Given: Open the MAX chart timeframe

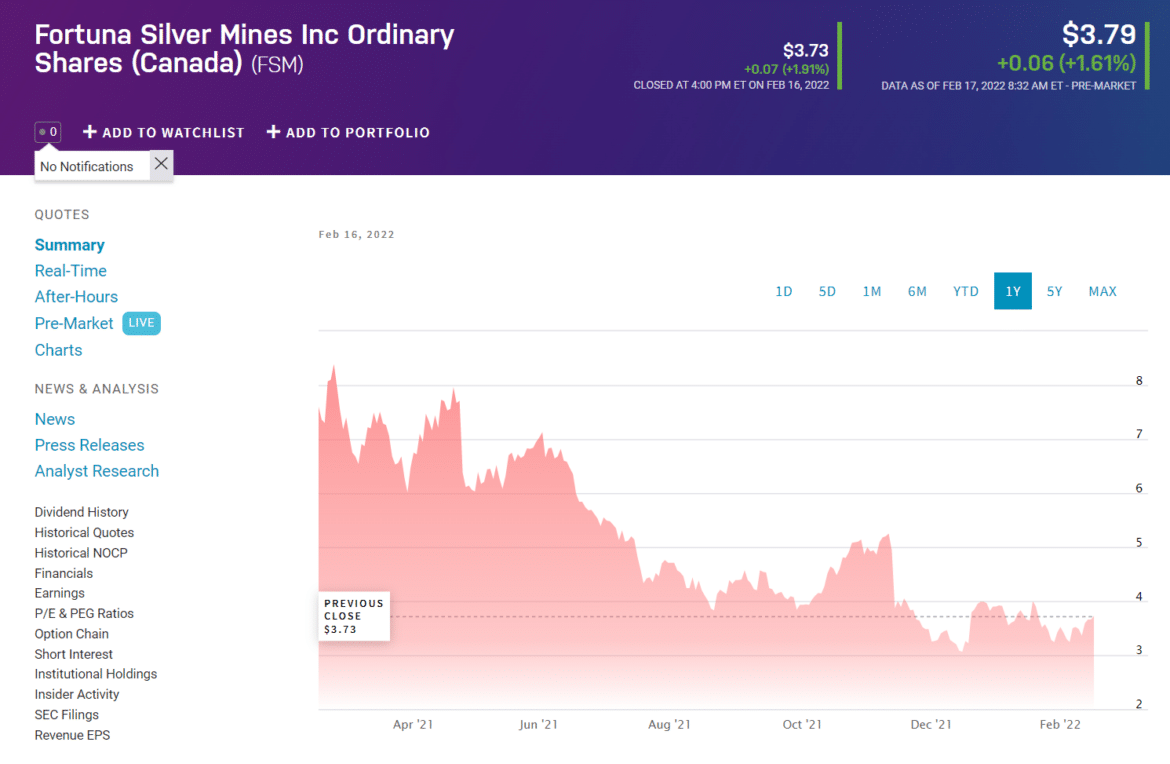Looking at the screenshot, I should [x=1102, y=291].
